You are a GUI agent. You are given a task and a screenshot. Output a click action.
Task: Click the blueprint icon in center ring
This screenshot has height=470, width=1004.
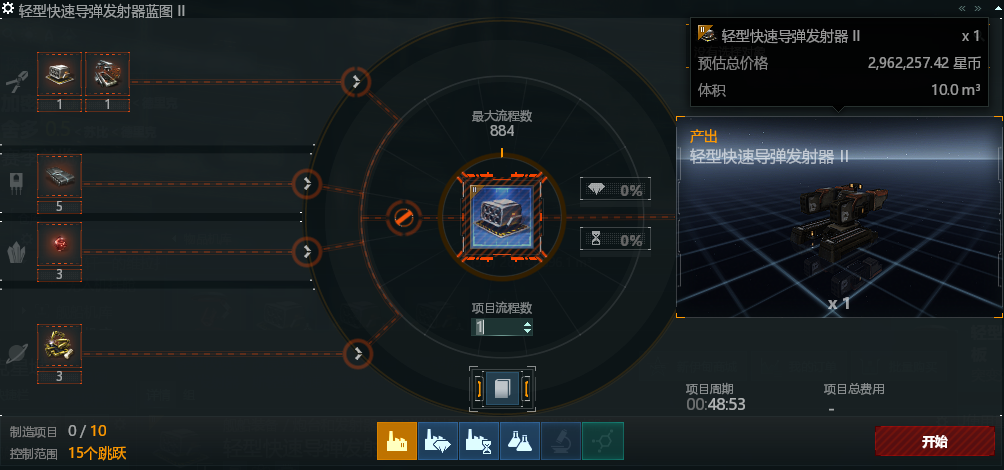[501, 216]
